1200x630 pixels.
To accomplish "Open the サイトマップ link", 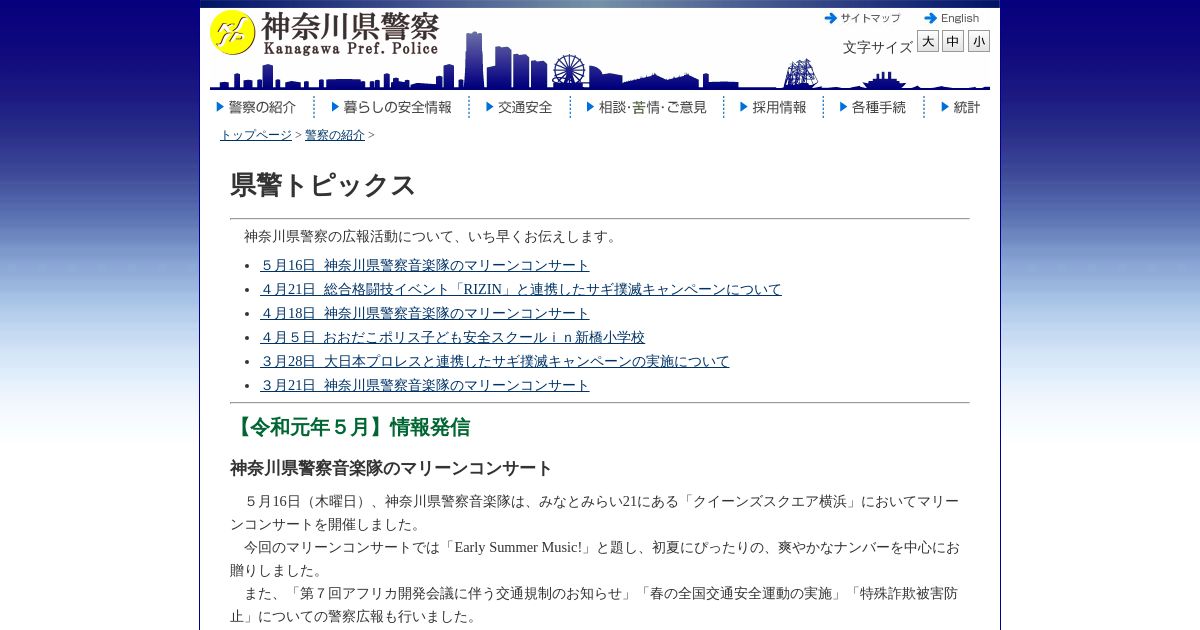I will coord(862,18).
